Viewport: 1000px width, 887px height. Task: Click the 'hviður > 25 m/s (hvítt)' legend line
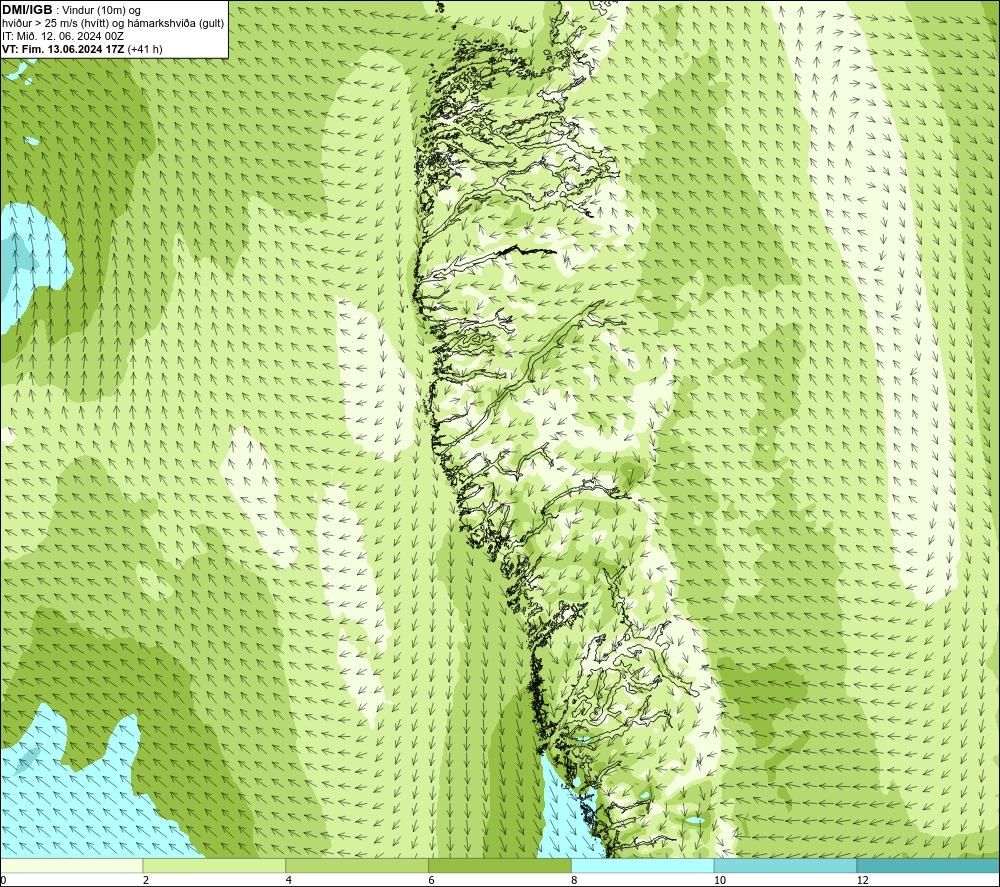(114, 24)
